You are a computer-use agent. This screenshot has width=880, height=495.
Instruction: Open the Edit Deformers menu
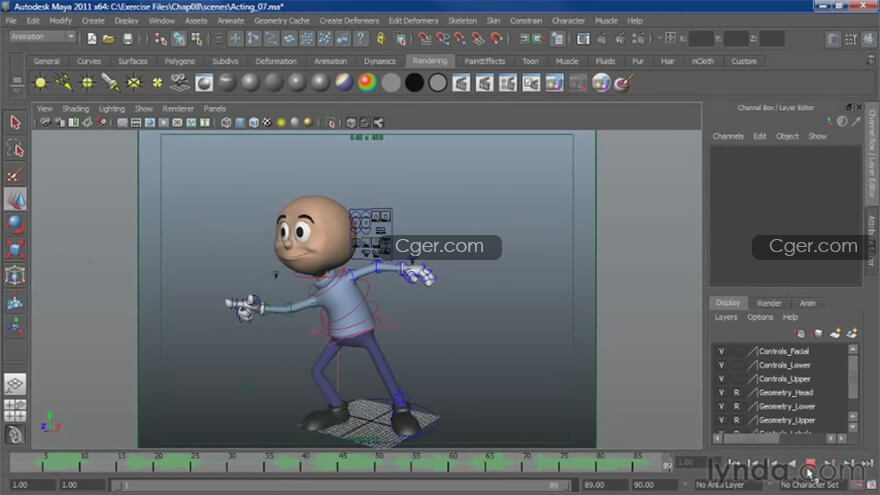pyautogui.click(x=413, y=21)
